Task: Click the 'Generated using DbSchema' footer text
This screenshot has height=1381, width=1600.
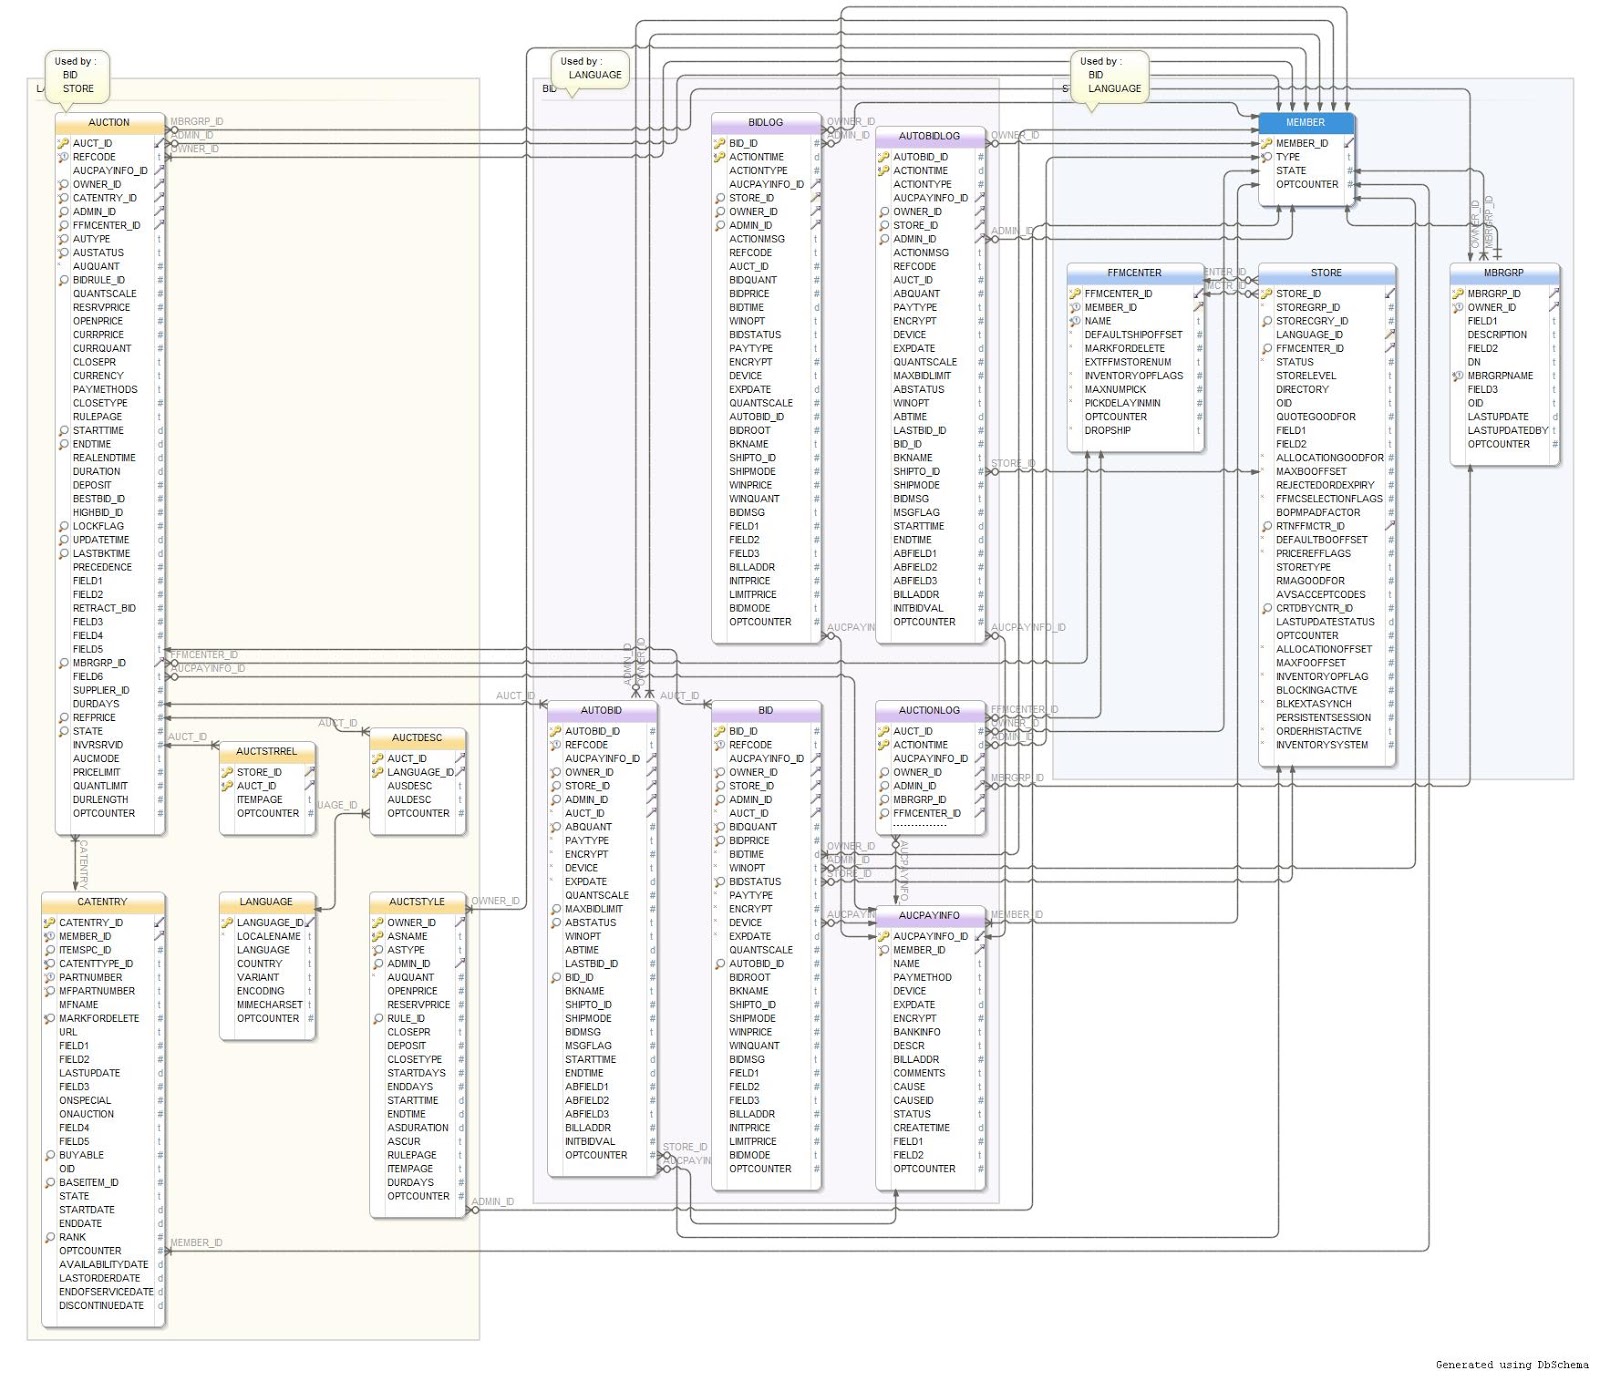Action: pos(1512,1365)
